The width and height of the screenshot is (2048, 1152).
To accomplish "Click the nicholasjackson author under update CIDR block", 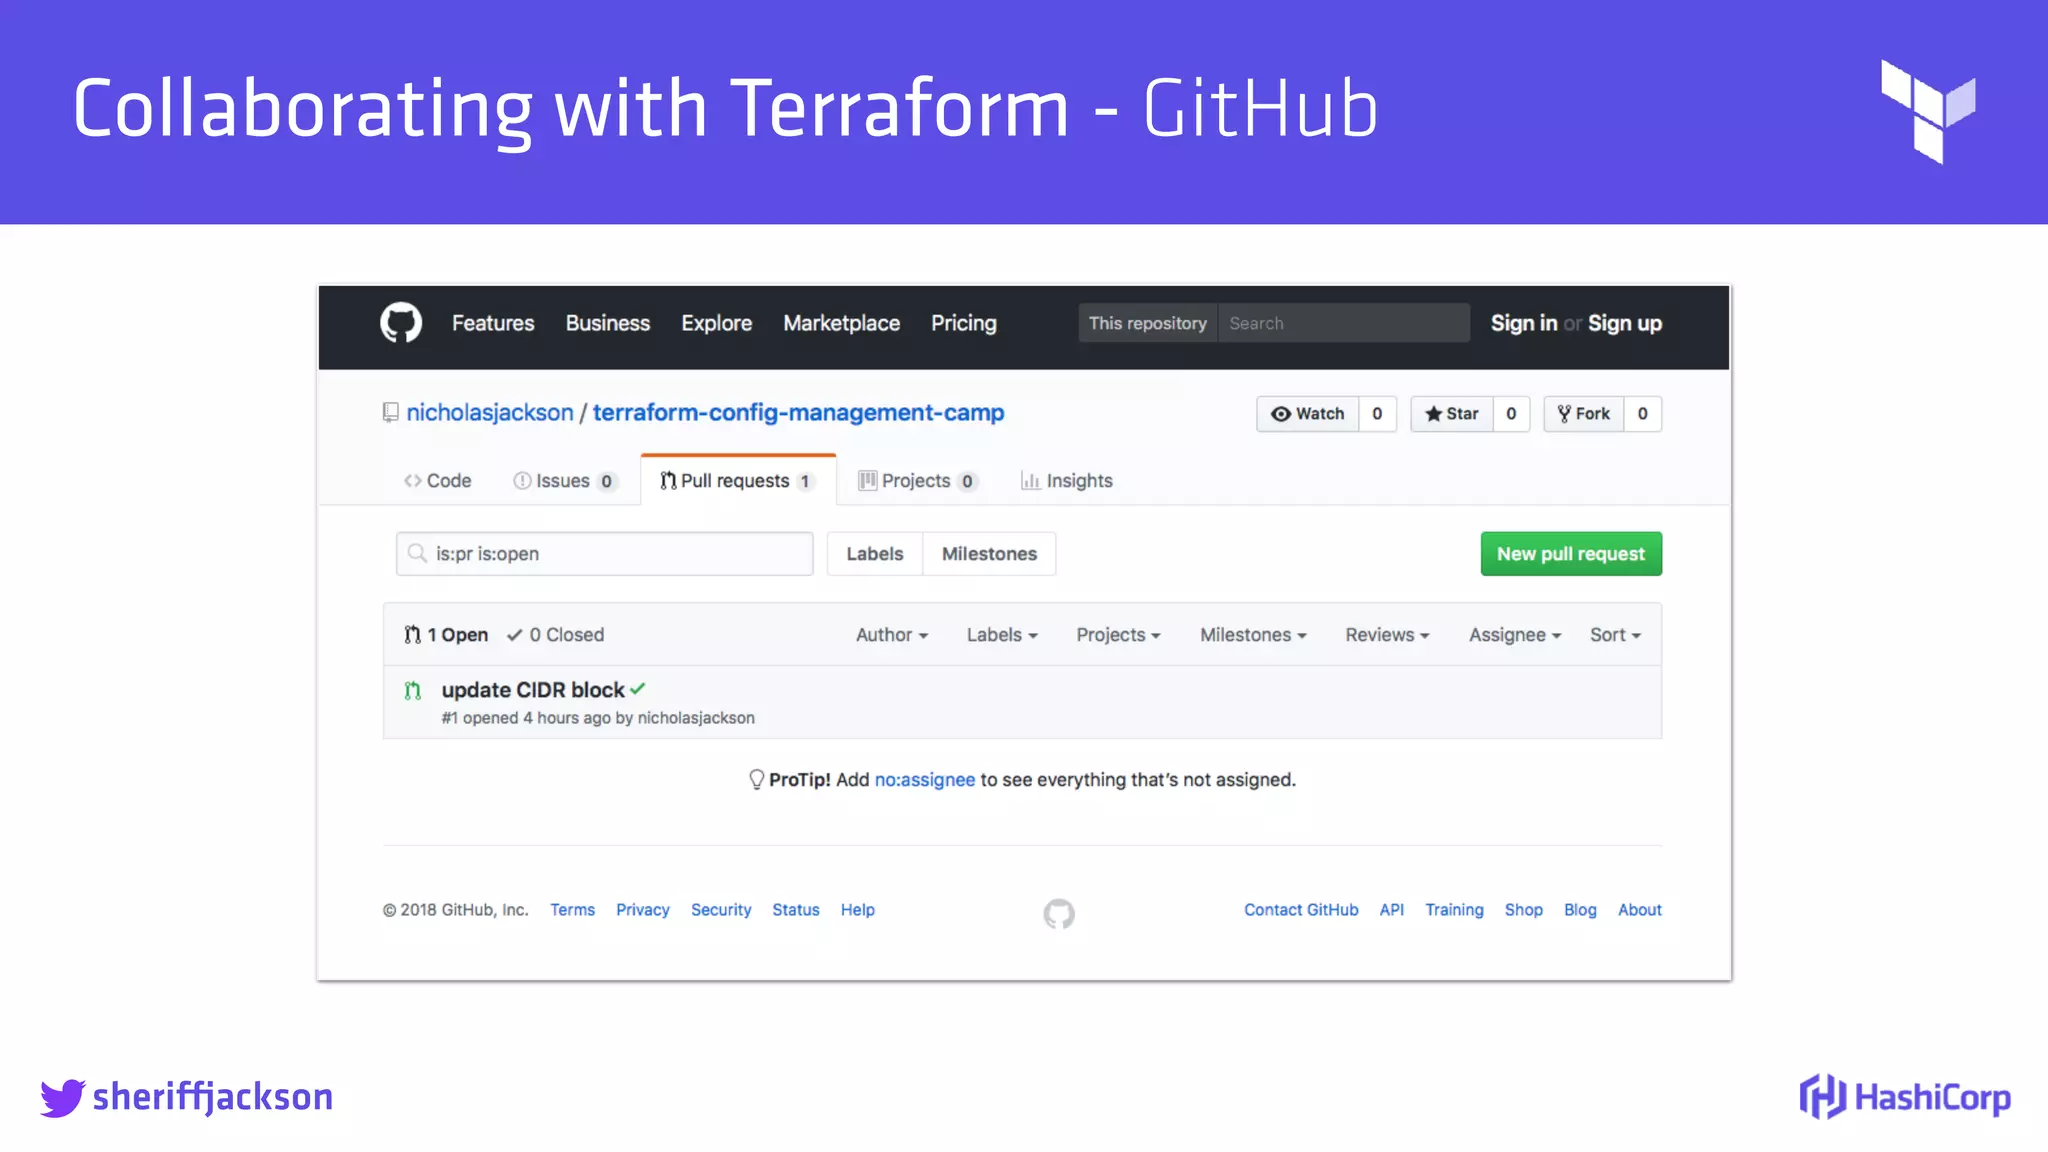I will click(696, 718).
